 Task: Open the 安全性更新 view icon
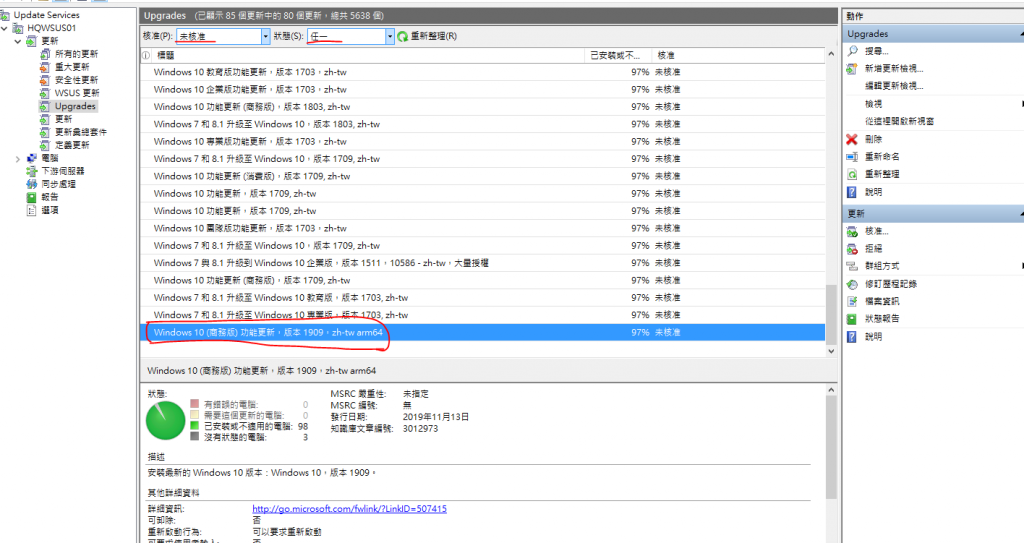(x=44, y=80)
